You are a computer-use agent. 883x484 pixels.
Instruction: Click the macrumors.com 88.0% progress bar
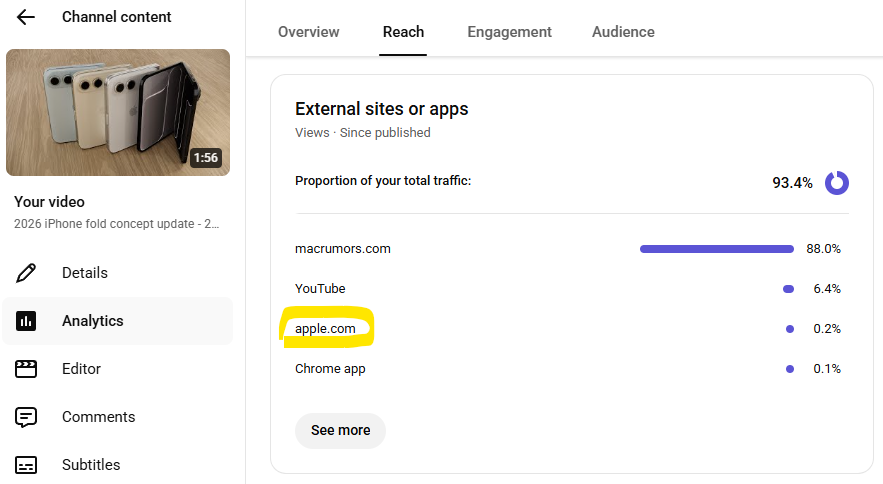(x=716, y=249)
